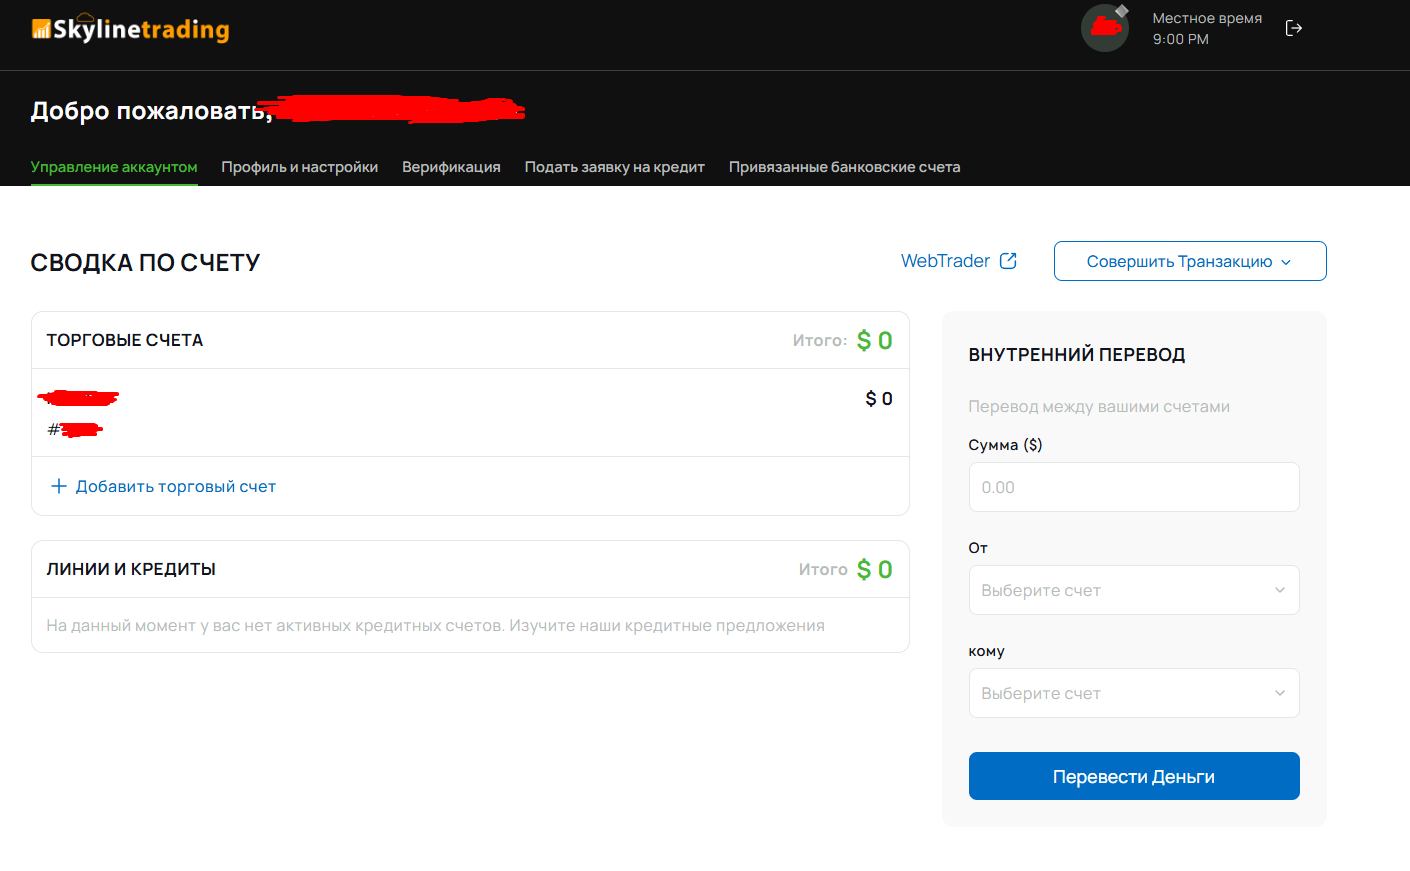Screen dimensions: 1410x871
Task: Open Подать заявку на кредит tab
Action: pyautogui.click(x=614, y=167)
